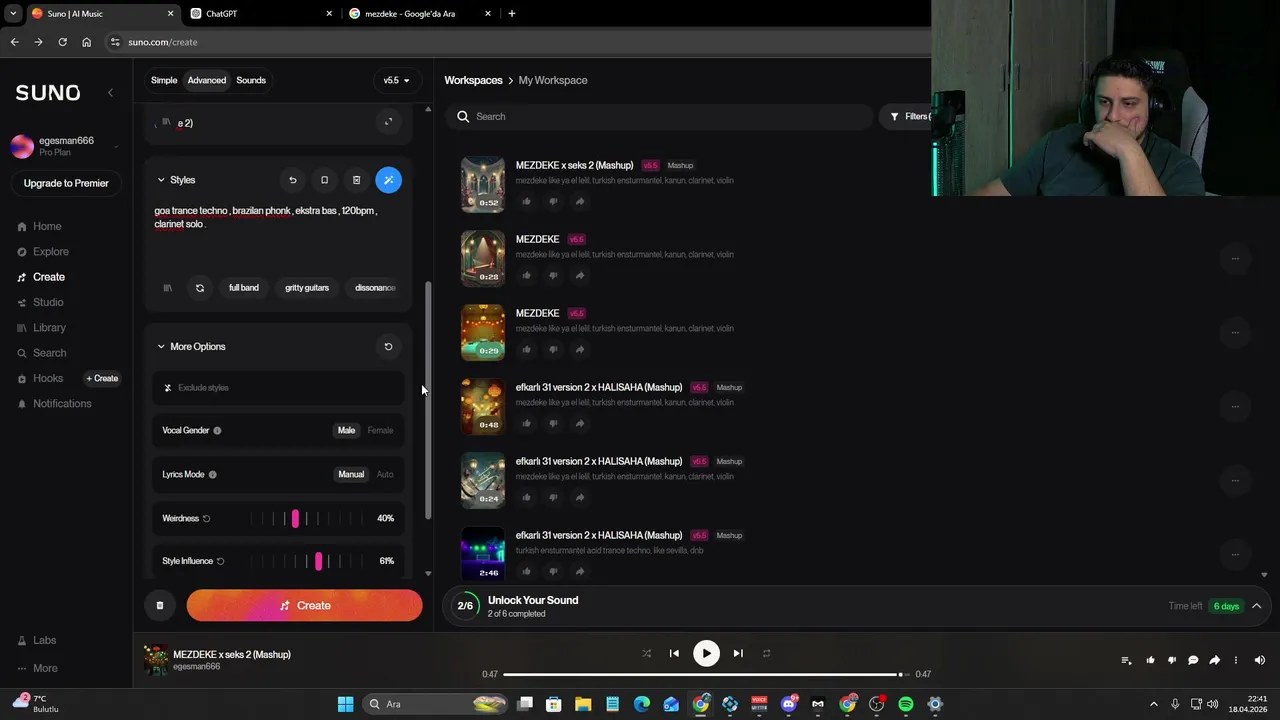1280x720 pixels.
Task: Open the v5.5 model version dropdown
Action: click(396, 80)
